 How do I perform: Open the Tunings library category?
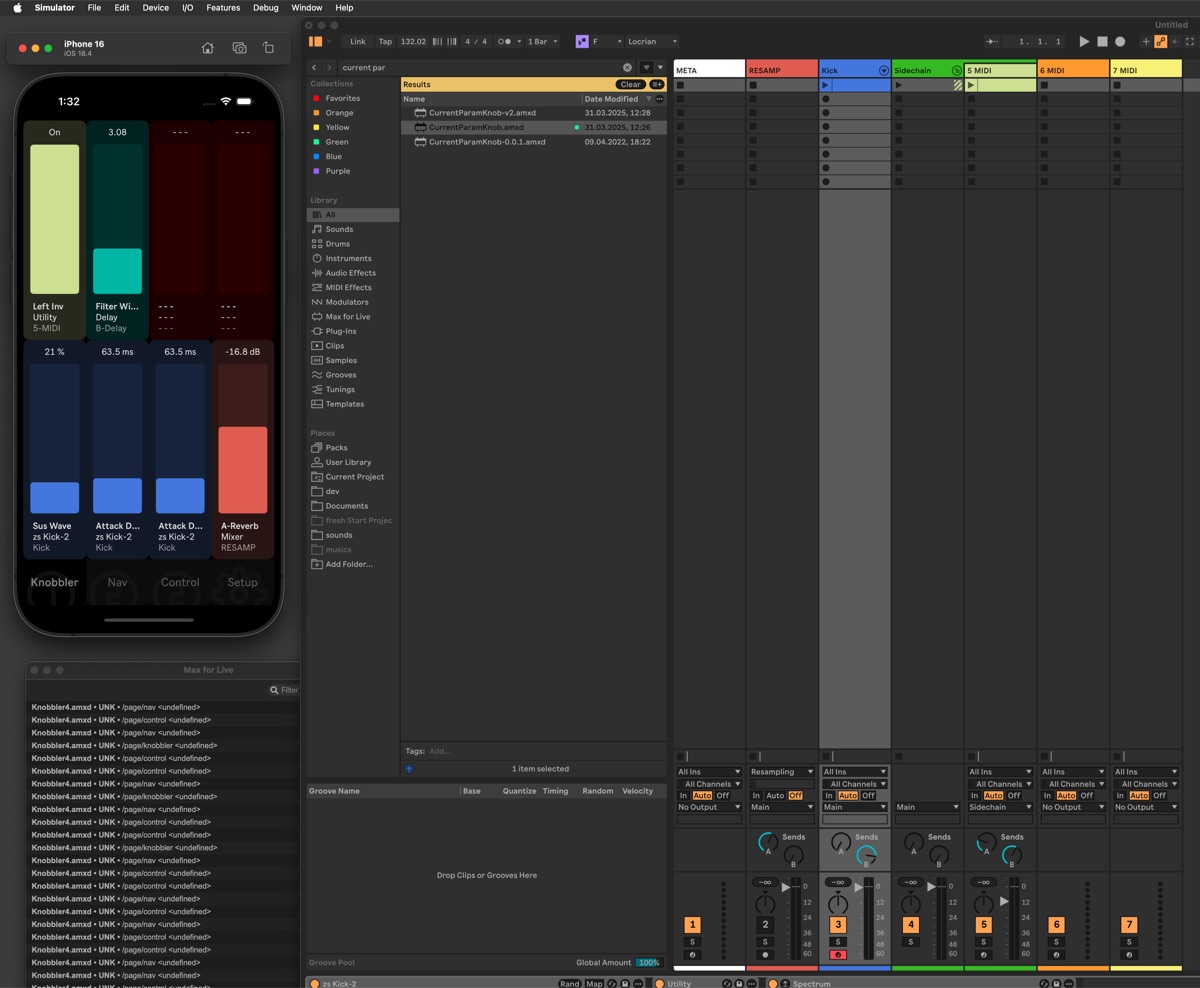pyautogui.click(x=340, y=389)
